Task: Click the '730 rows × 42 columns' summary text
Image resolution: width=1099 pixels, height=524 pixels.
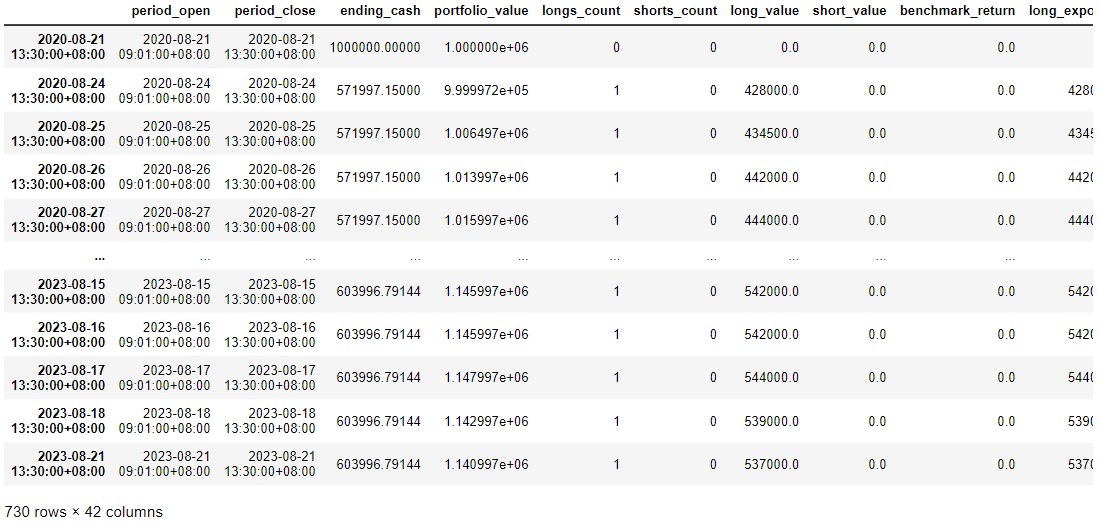Action: tap(84, 512)
